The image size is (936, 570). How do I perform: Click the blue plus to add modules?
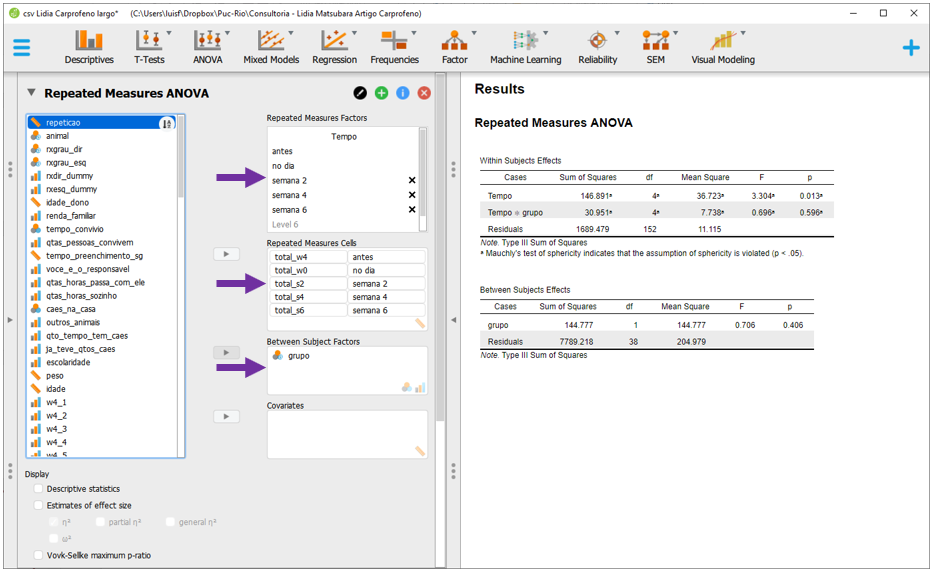pyautogui.click(x=910, y=48)
